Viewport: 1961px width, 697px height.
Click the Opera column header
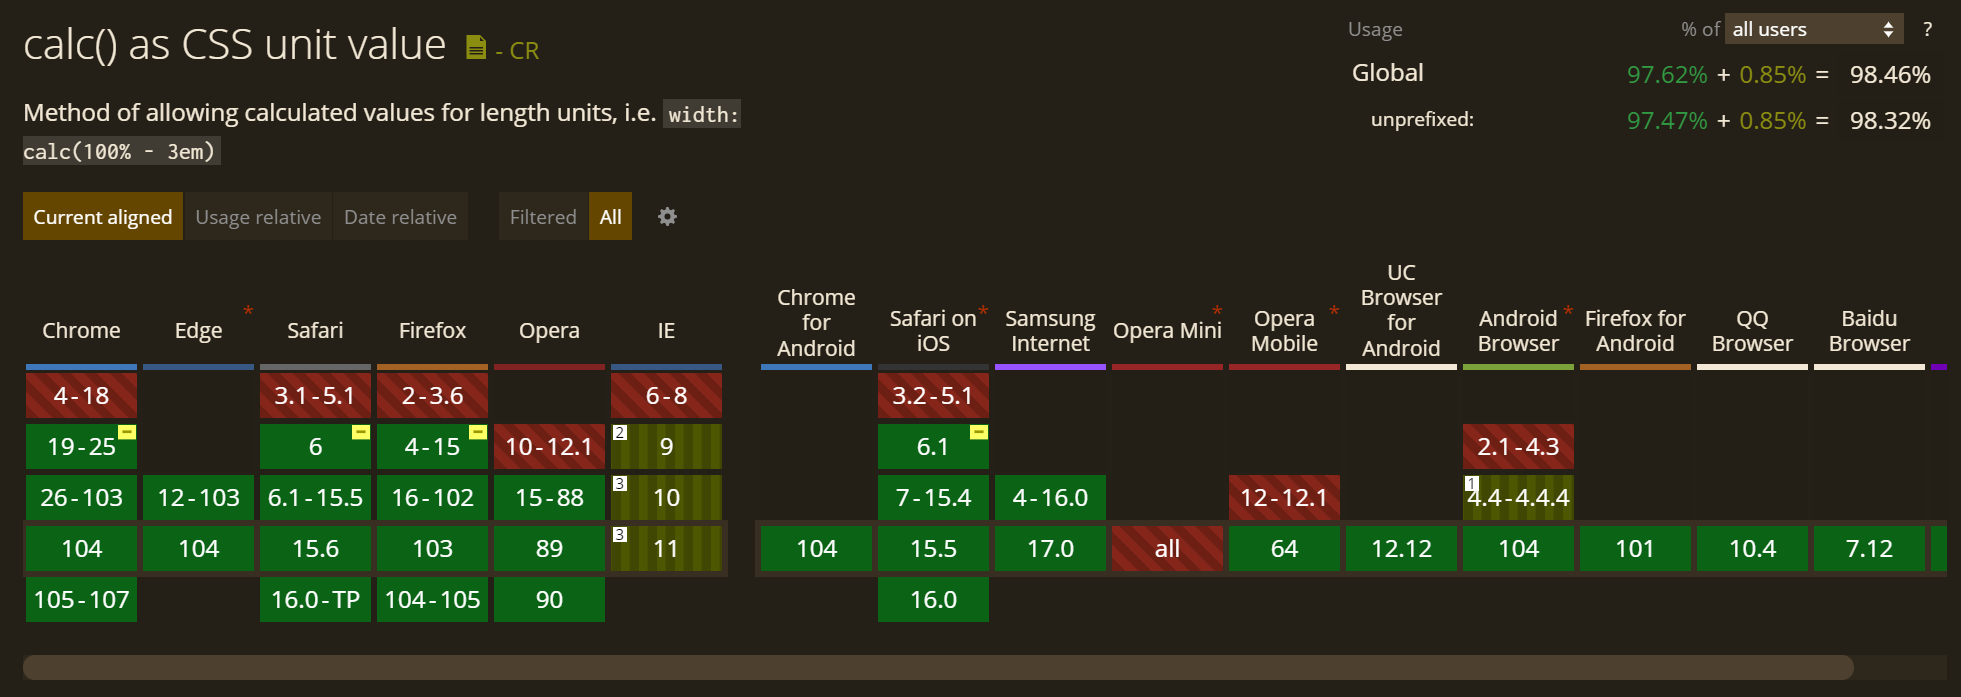[549, 330]
